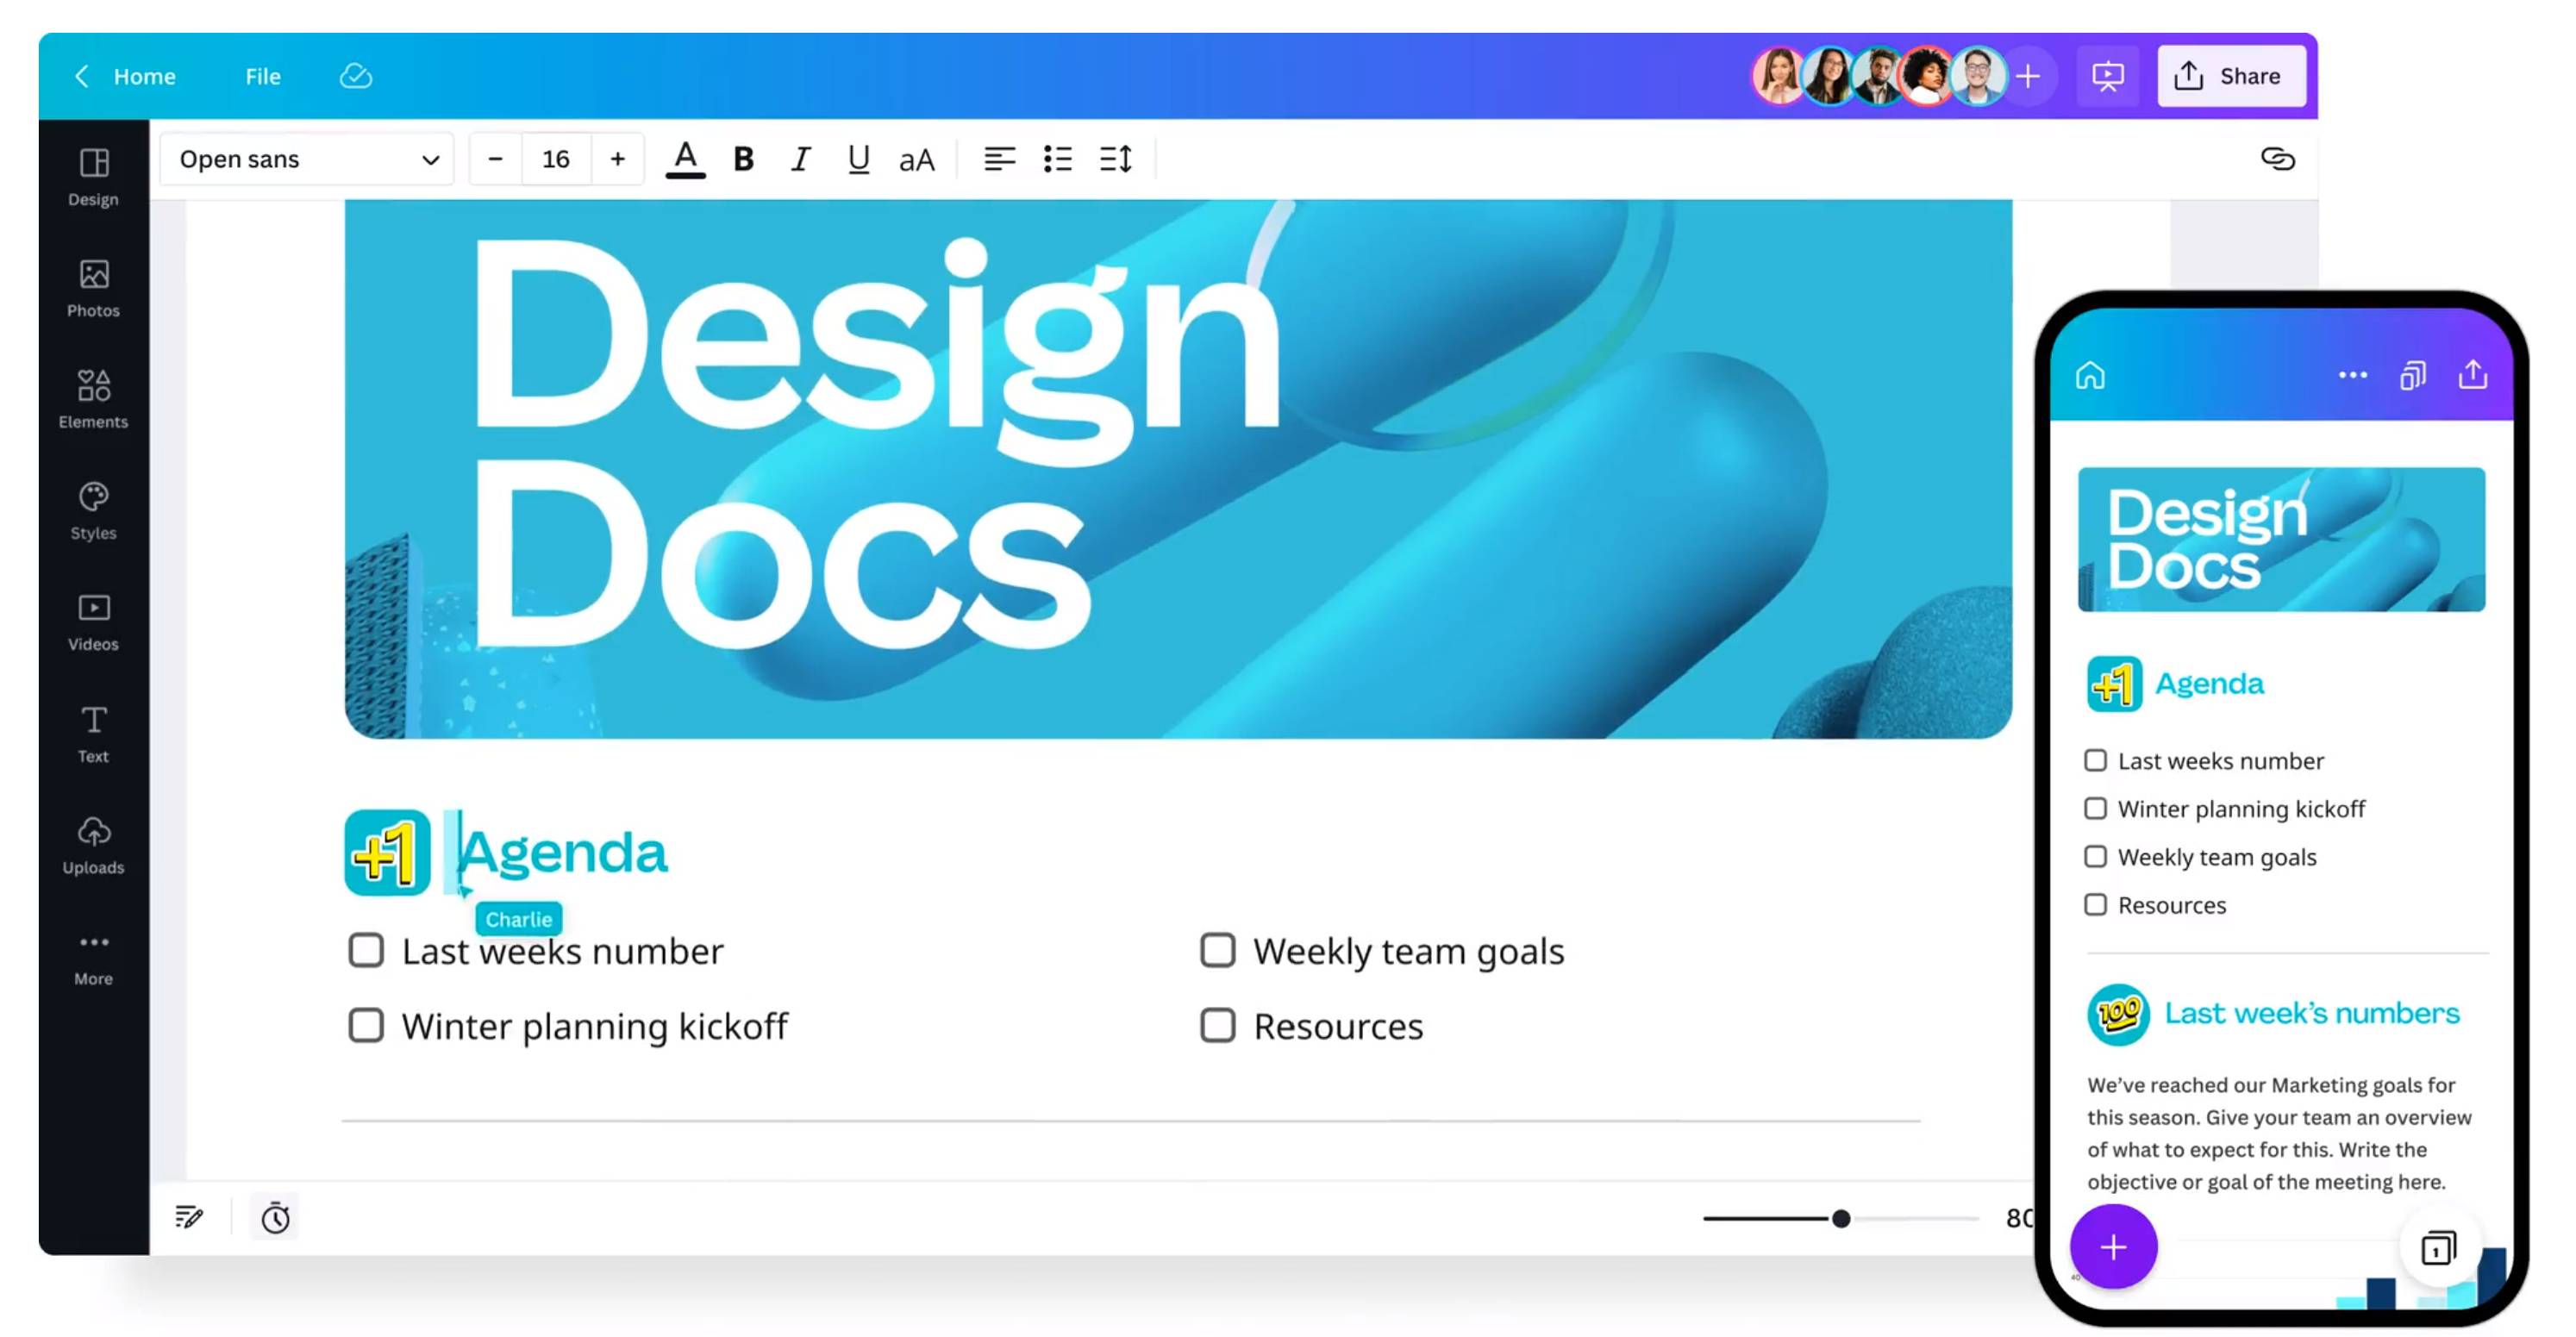The width and height of the screenshot is (2576, 1337).
Task: Open the three-dot menu on phone preview
Action: click(x=2352, y=374)
